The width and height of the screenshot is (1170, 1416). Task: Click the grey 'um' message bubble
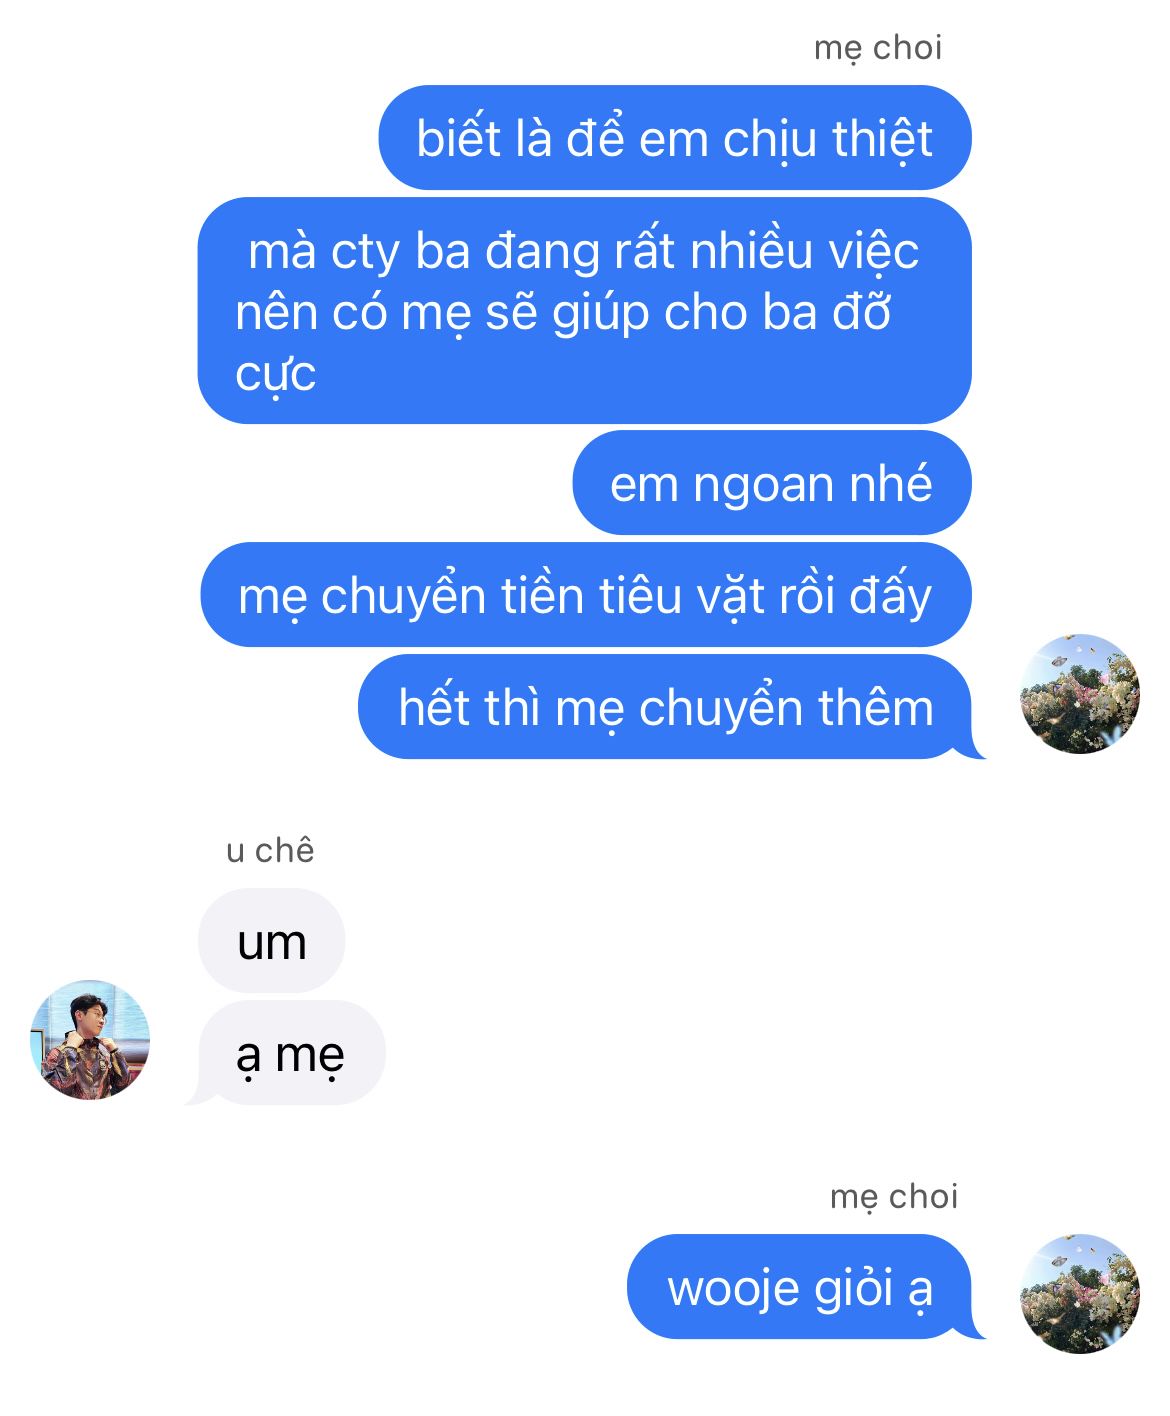point(272,941)
